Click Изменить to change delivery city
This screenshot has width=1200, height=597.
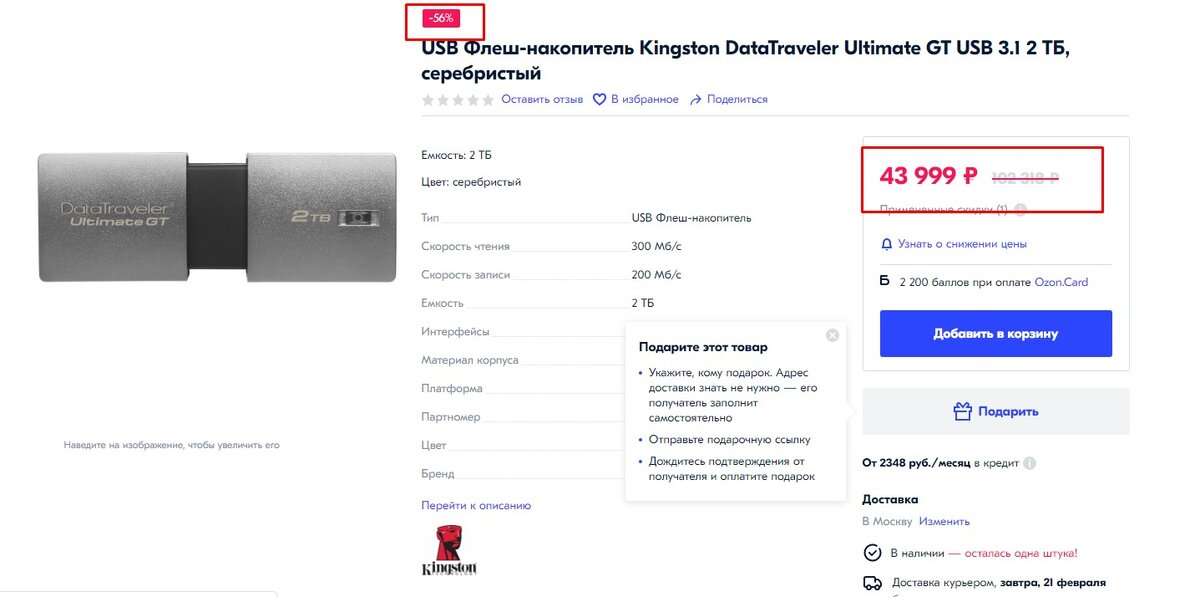(x=944, y=522)
